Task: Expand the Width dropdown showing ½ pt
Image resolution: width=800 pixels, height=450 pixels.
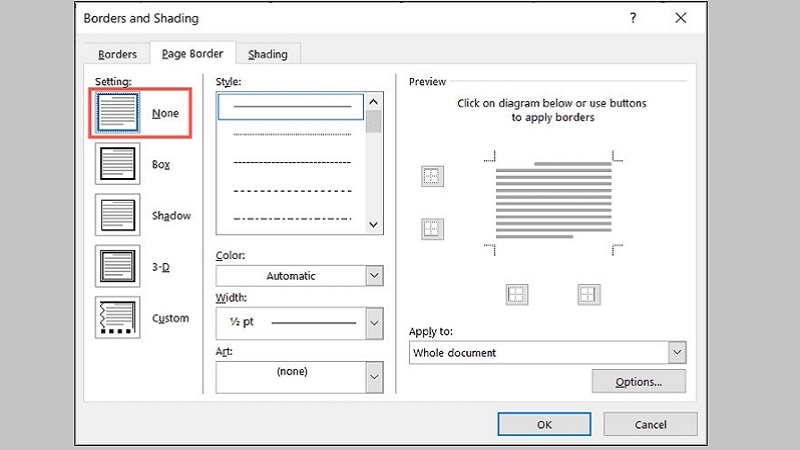Action: click(x=374, y=323)
